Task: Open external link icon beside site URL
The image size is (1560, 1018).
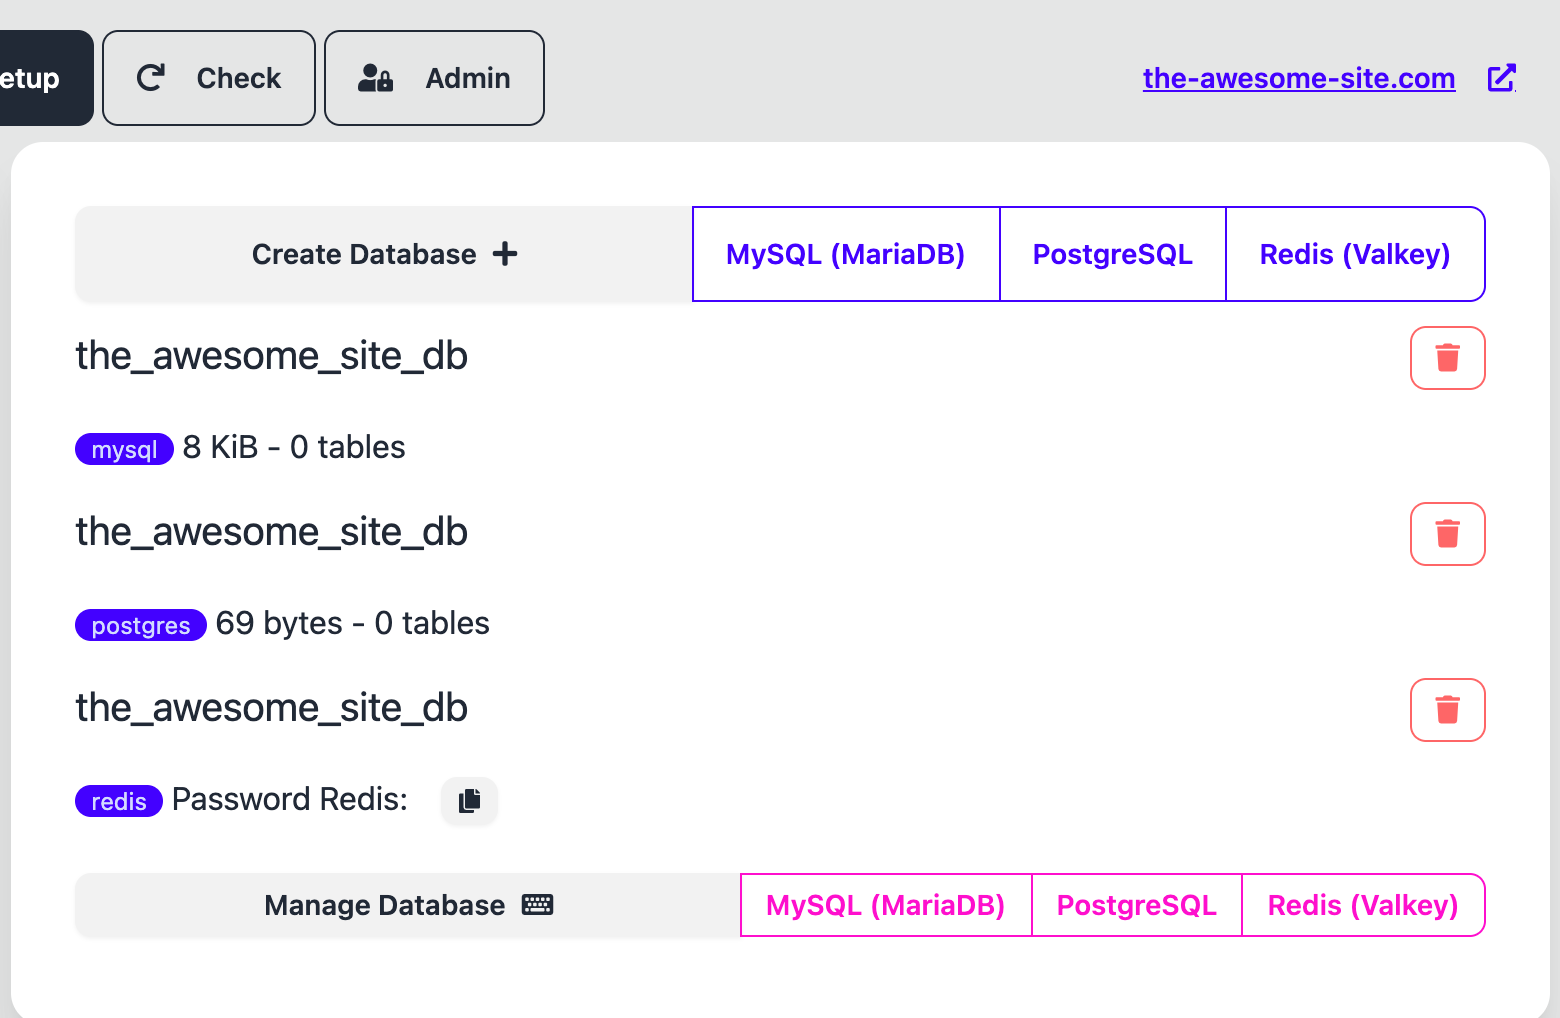Action: 1501,78
